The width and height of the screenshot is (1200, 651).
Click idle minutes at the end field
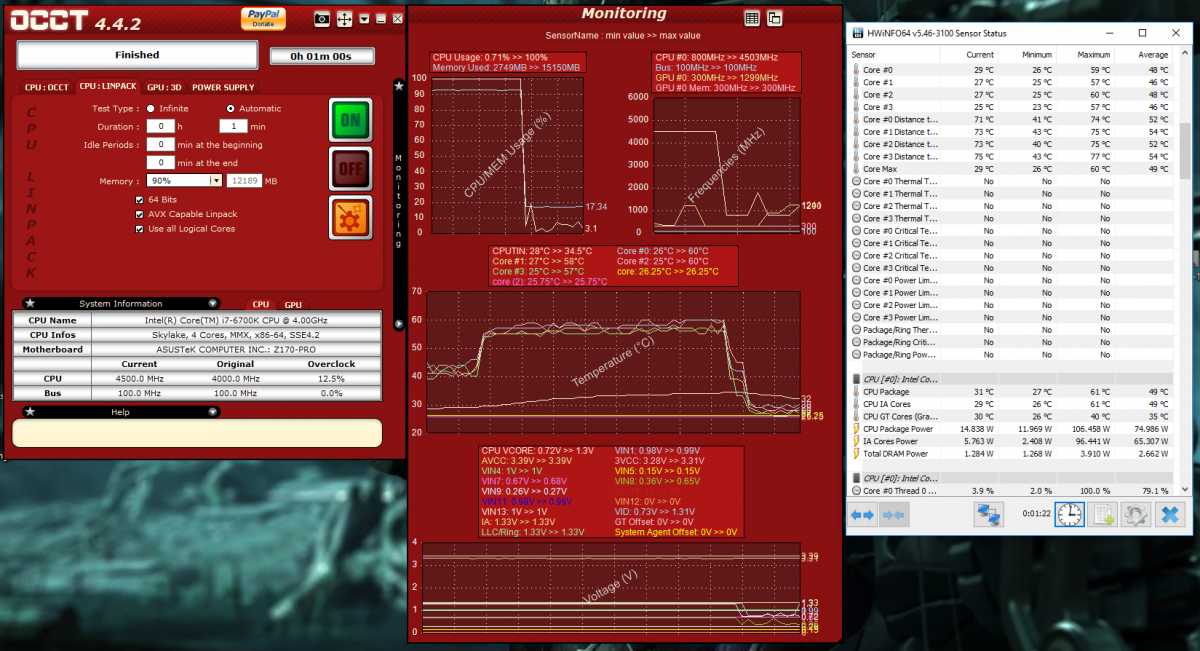[161, 162]
